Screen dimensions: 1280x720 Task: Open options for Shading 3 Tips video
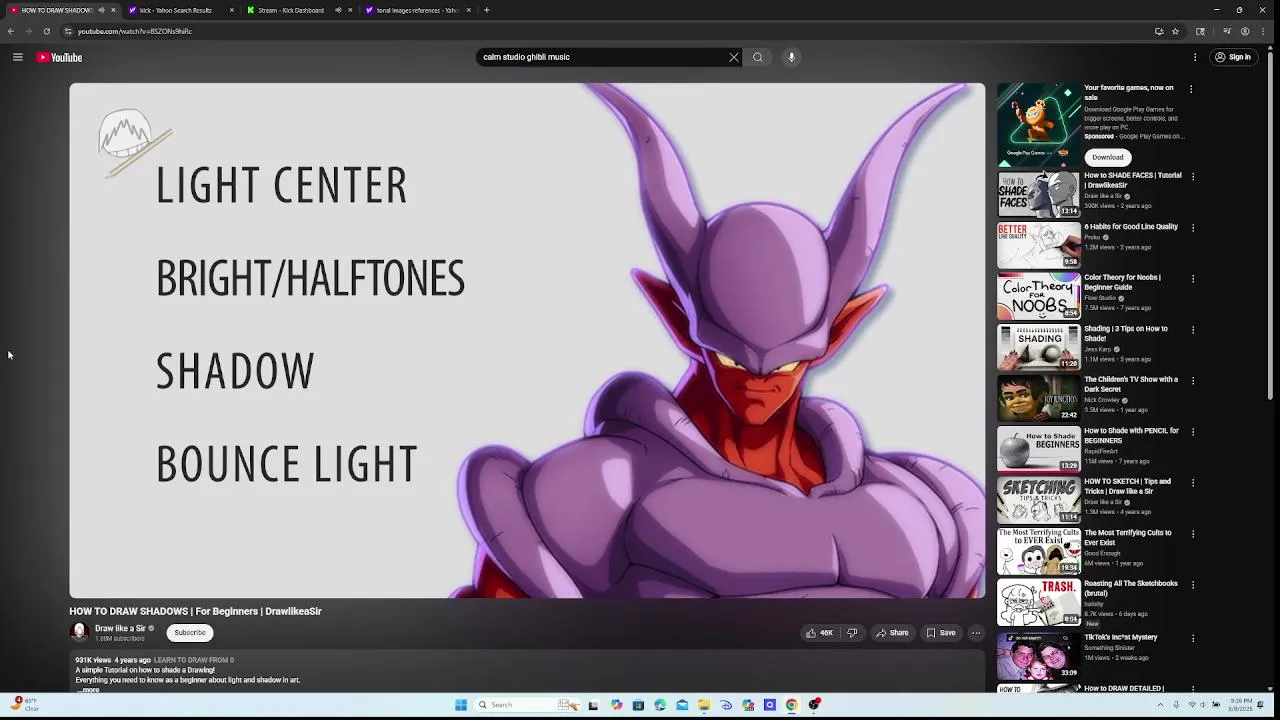point(1192,329)
